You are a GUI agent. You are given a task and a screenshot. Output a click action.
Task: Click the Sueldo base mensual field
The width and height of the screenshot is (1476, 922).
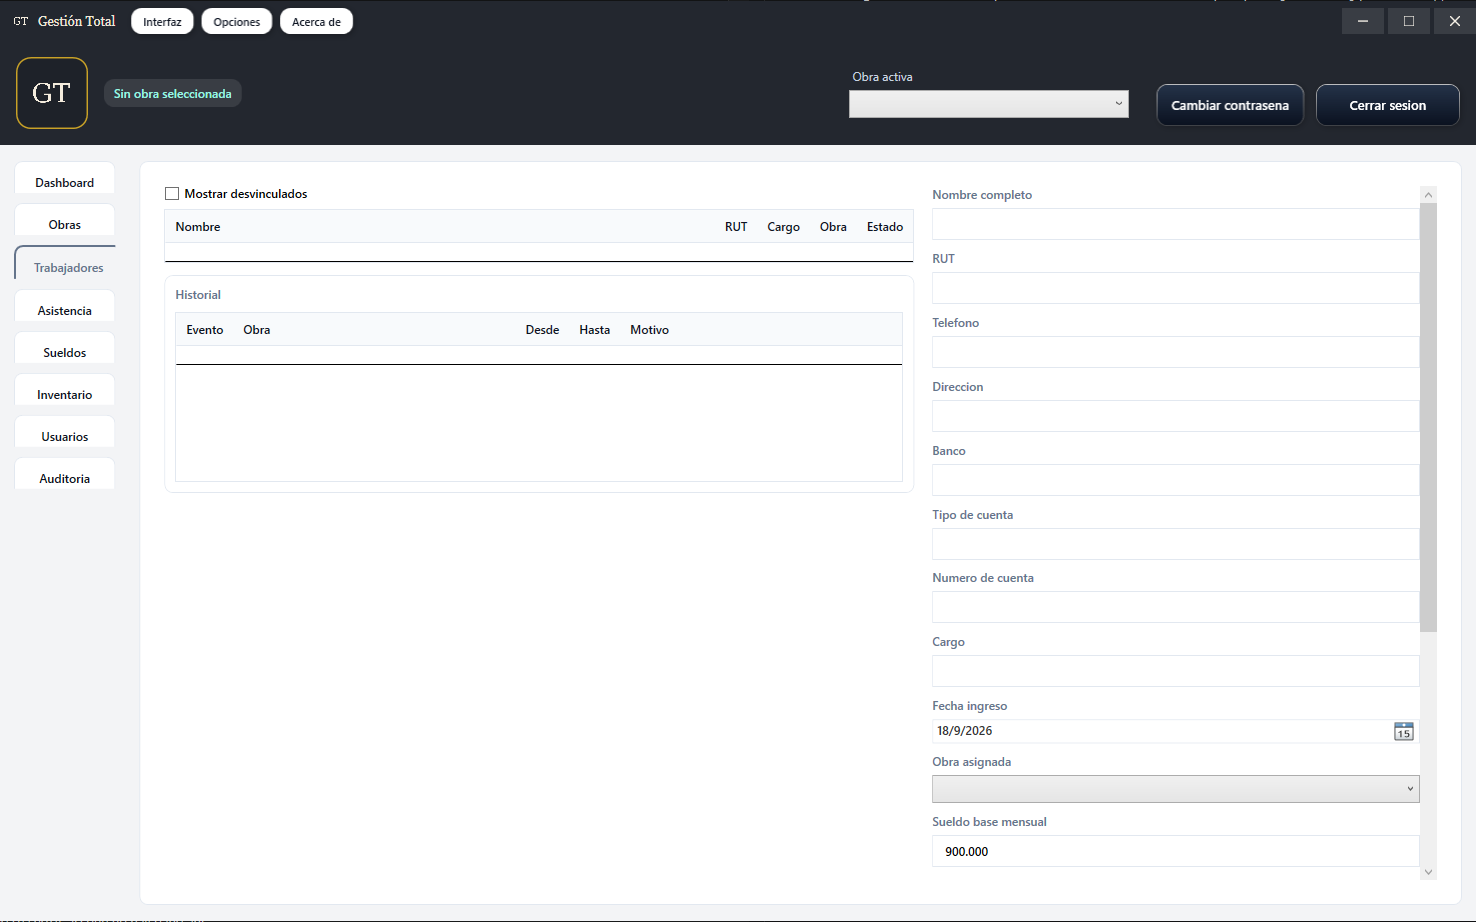click(1175, 851)
